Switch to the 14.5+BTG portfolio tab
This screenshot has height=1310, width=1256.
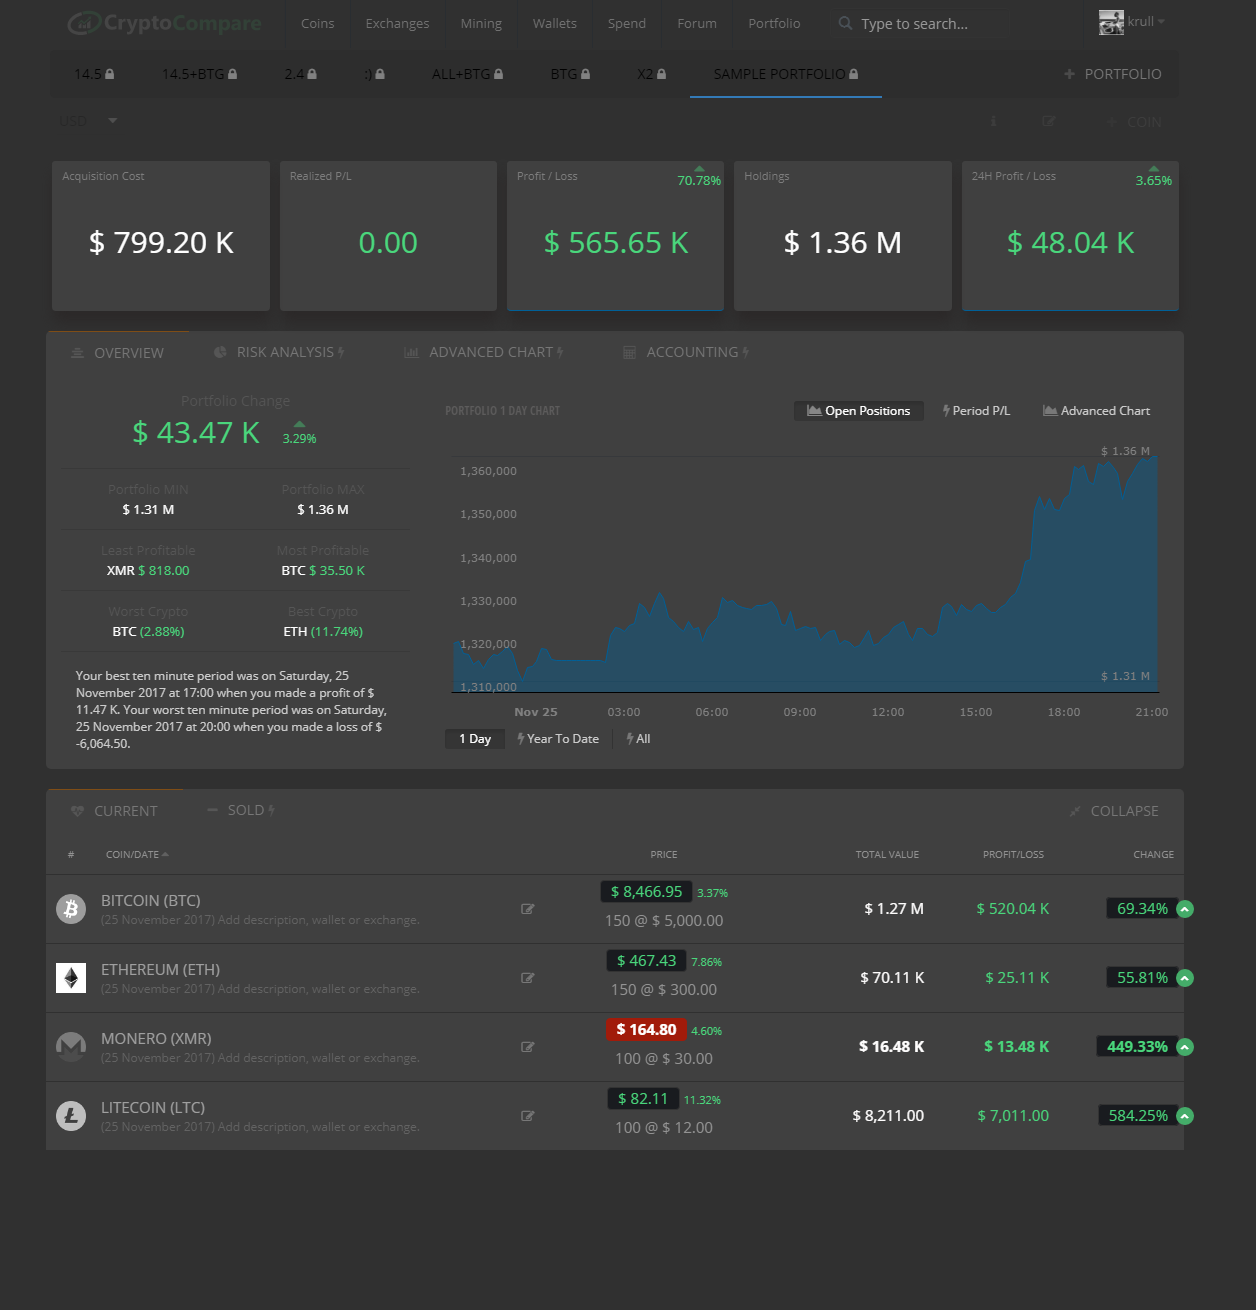(200, 74)
